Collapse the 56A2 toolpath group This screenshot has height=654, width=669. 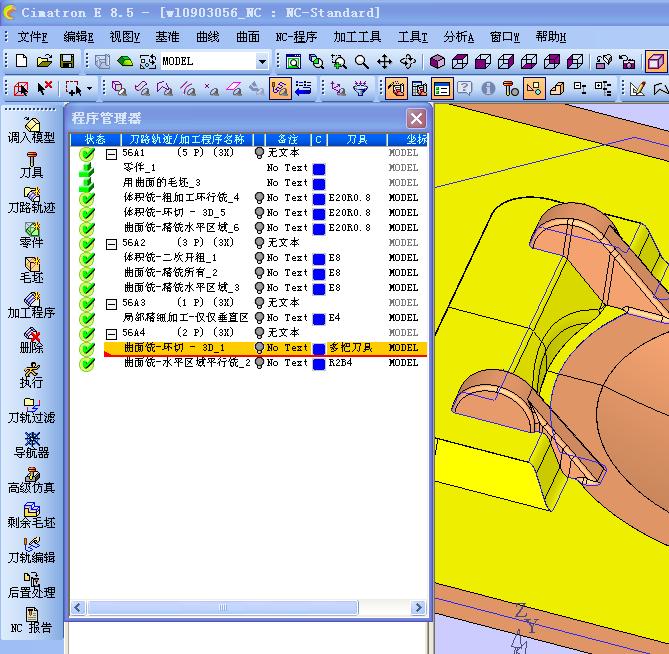[111, 244]
